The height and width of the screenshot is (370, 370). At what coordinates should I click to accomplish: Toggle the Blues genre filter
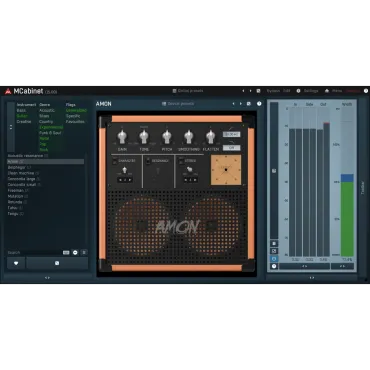coord(44,116)
